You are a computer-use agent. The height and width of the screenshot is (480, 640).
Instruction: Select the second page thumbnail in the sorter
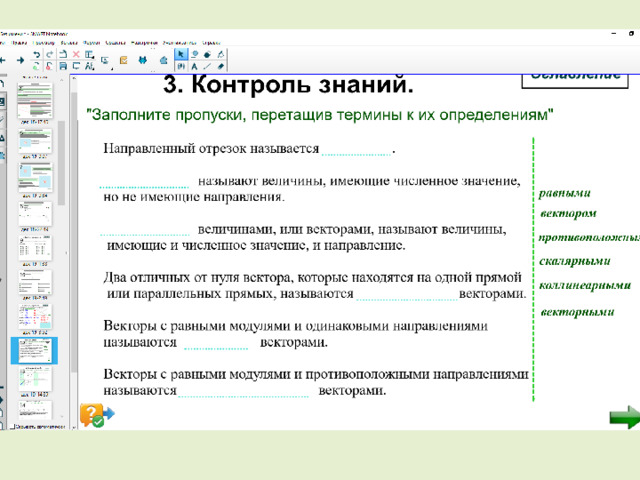pos(35,141)
